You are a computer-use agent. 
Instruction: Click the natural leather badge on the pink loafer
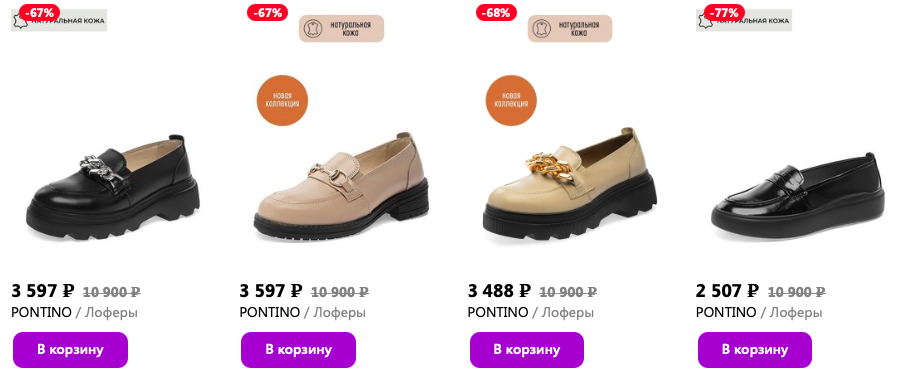(x=341, y=29)
